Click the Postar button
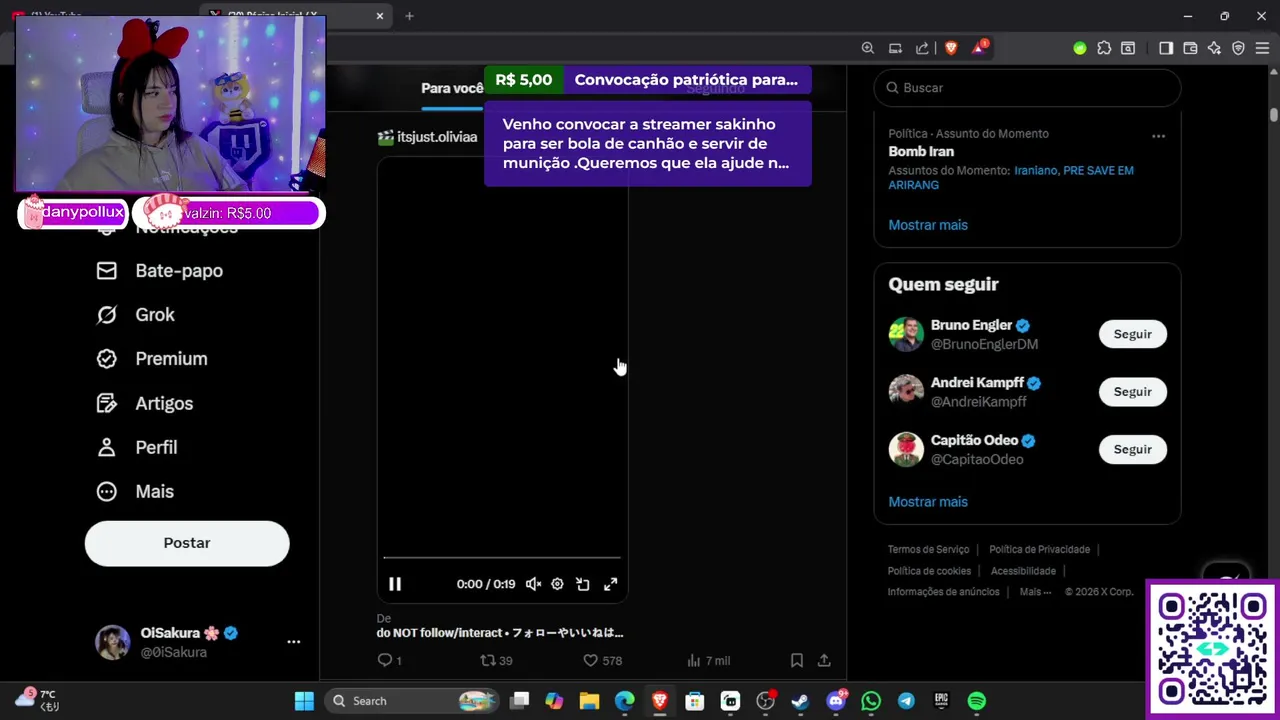 click(x=187, y=543)
